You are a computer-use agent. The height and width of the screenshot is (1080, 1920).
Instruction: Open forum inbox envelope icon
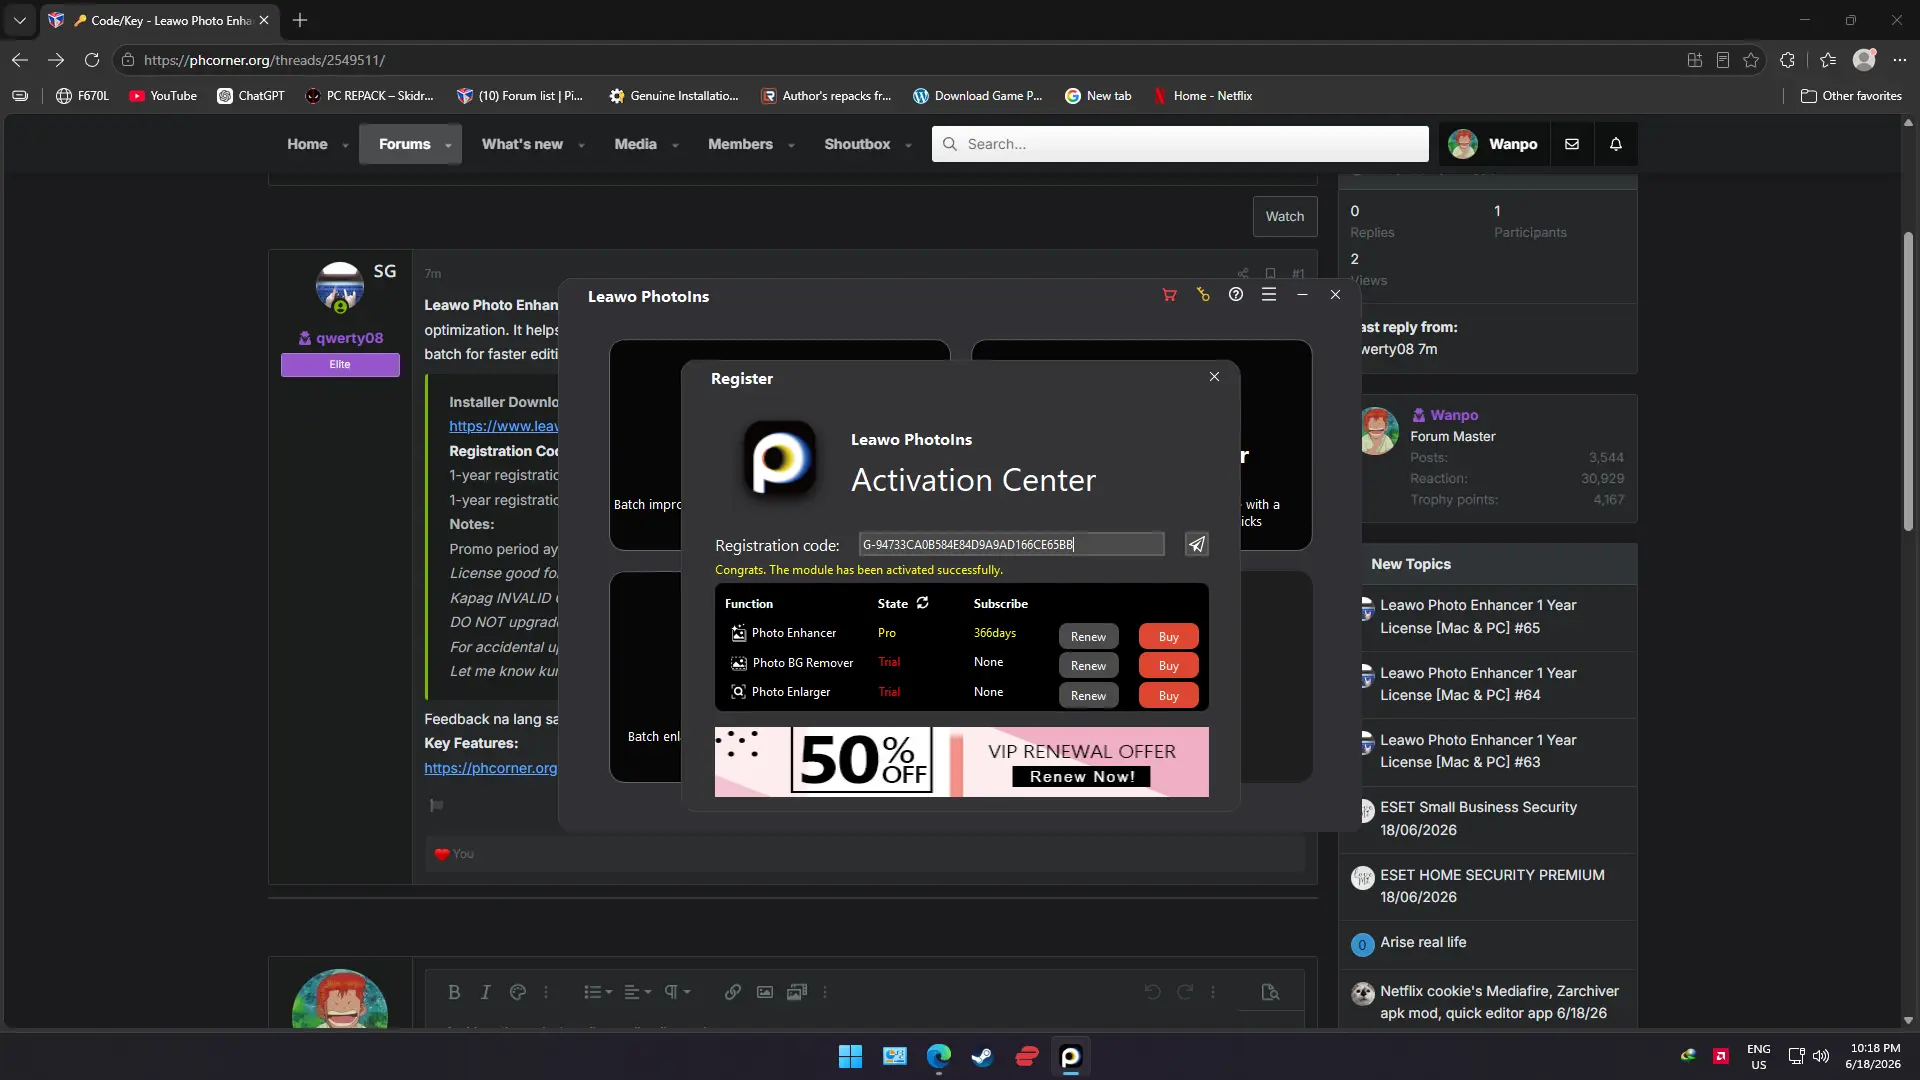tap(1572, 144)
